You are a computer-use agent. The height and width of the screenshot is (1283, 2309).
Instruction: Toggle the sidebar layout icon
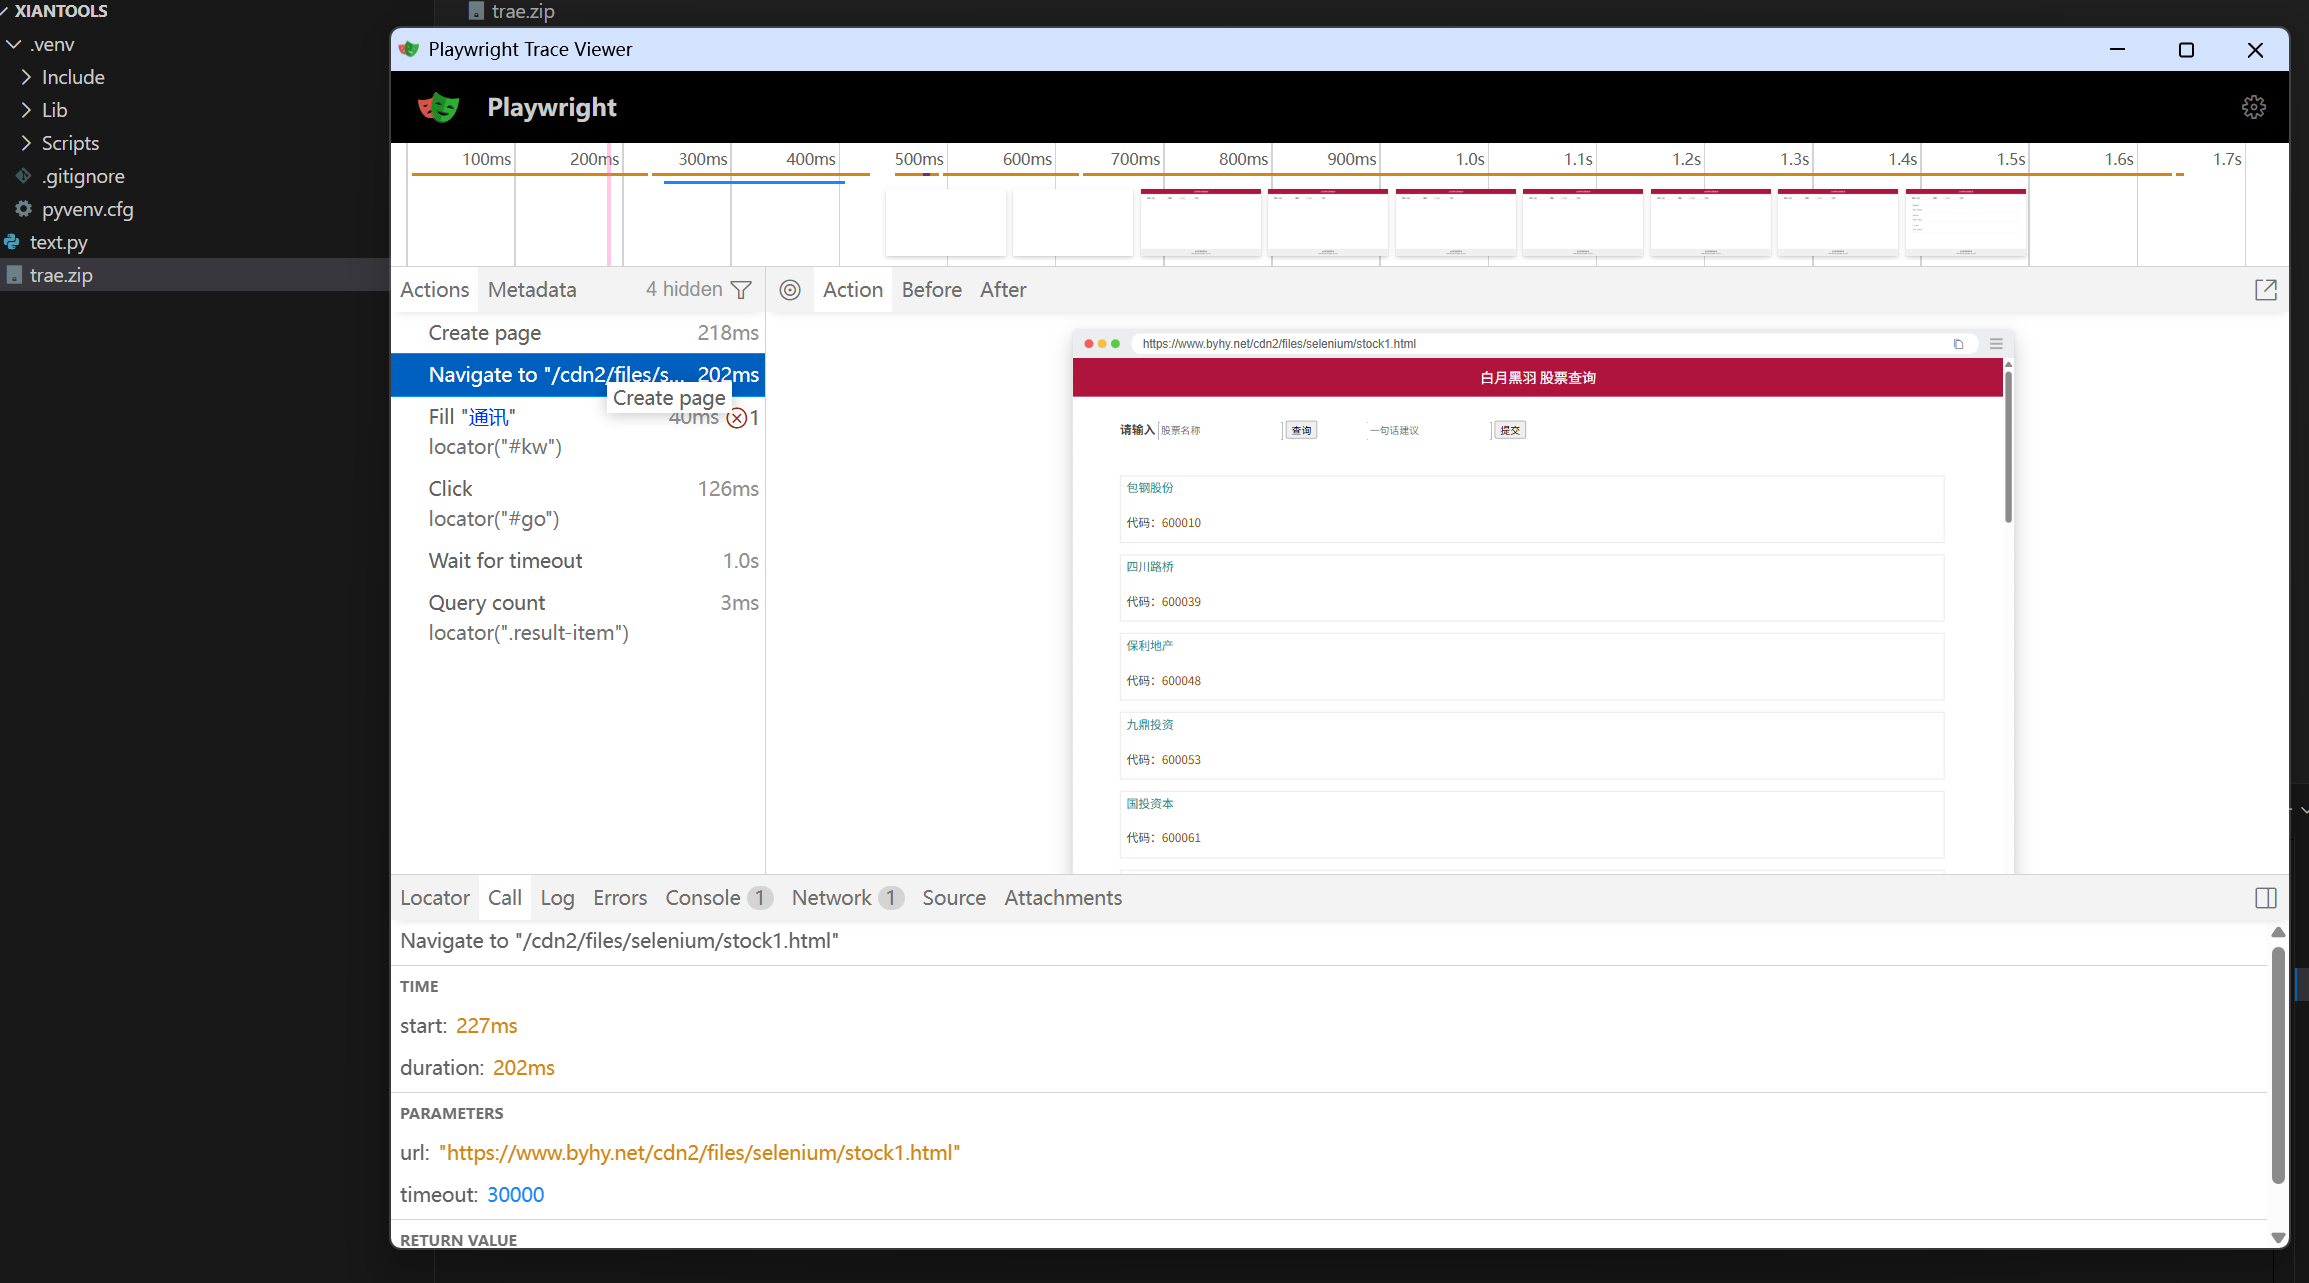tap(2265, 898)
